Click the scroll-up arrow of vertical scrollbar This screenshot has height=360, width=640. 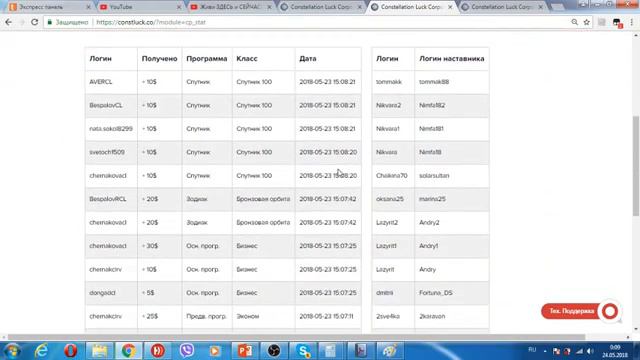click(636, 36)
